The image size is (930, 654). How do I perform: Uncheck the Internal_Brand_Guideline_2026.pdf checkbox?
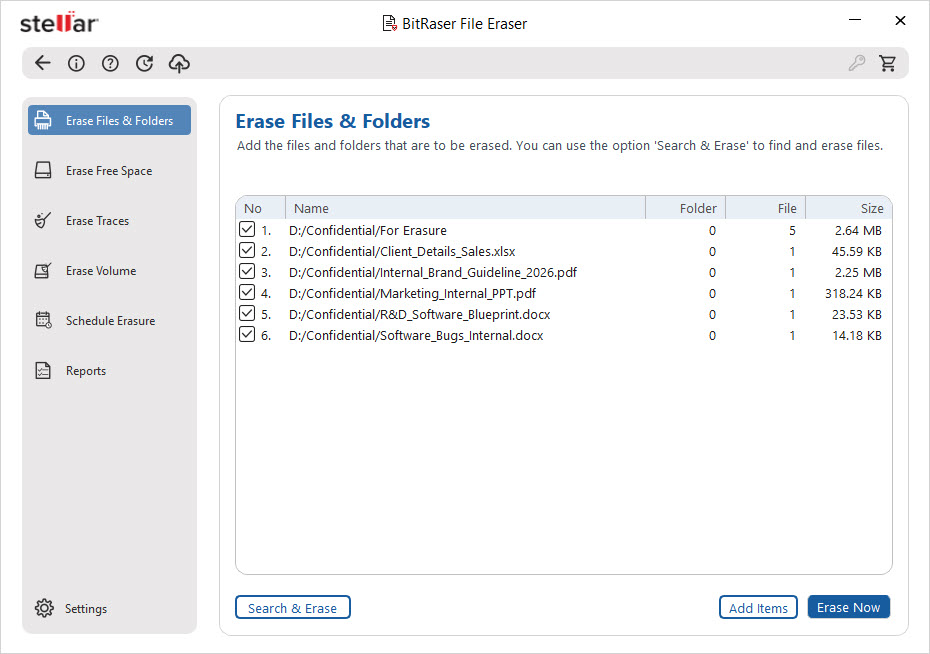pyautogui.click(x=247, y=272)
